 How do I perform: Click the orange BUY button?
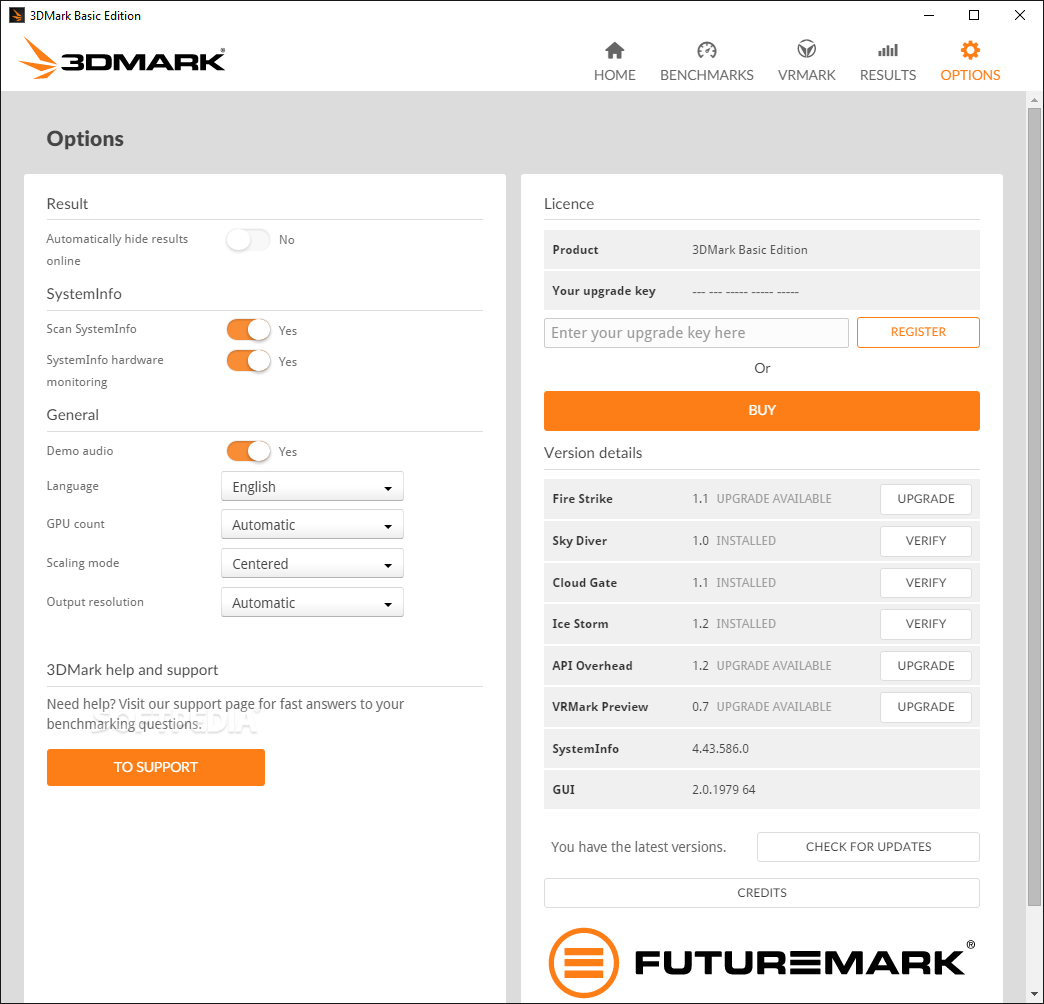[762, 411]
